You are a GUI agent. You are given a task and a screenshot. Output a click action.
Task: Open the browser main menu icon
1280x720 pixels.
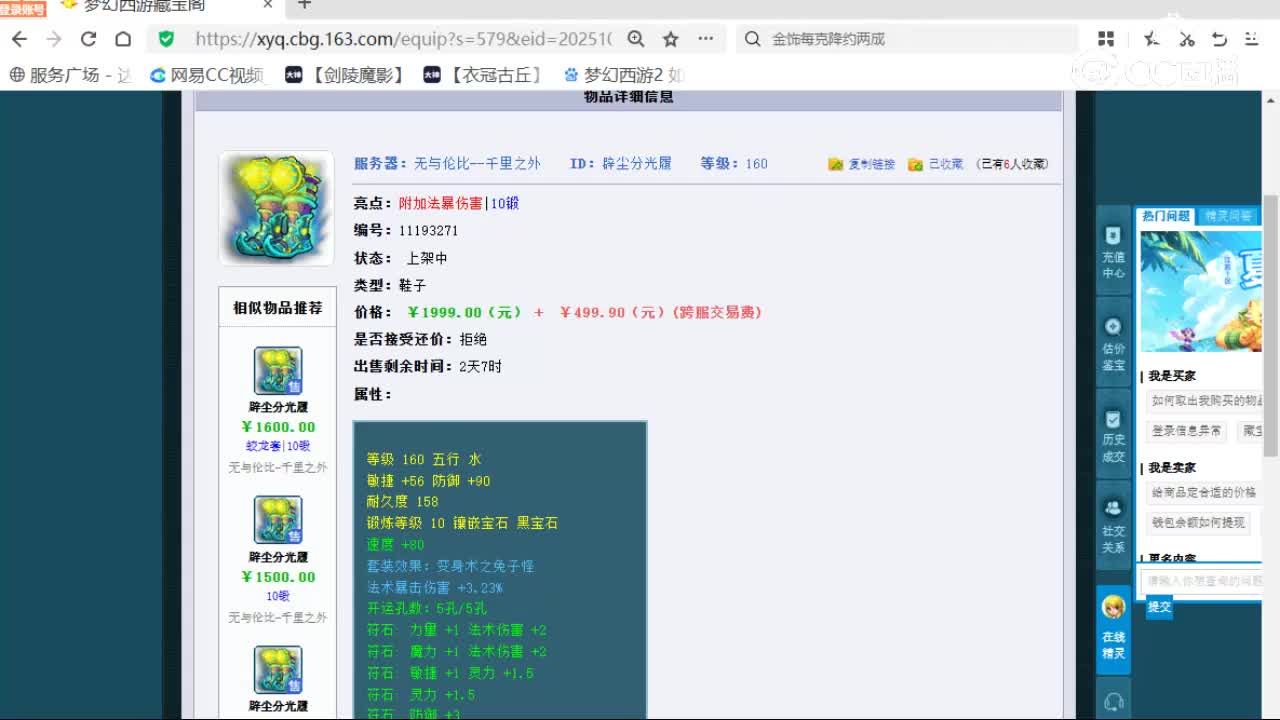(1252, 39)
